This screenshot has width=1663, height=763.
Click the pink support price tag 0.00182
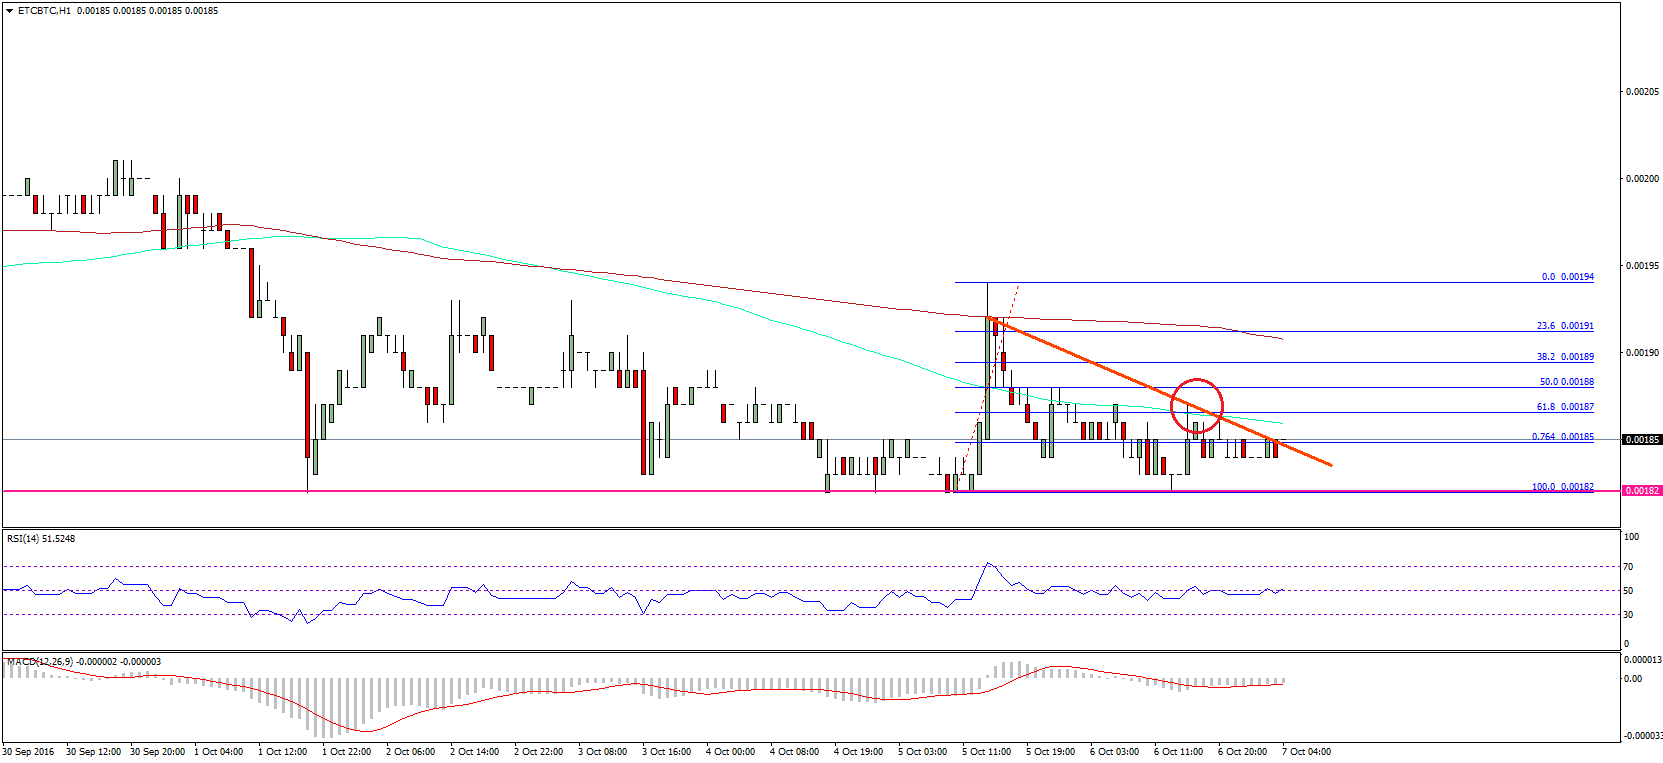1641,491
